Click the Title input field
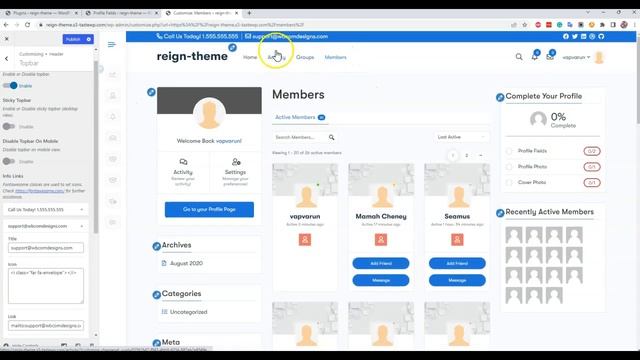This screenshot has height=360, width=640. [46, 248]
